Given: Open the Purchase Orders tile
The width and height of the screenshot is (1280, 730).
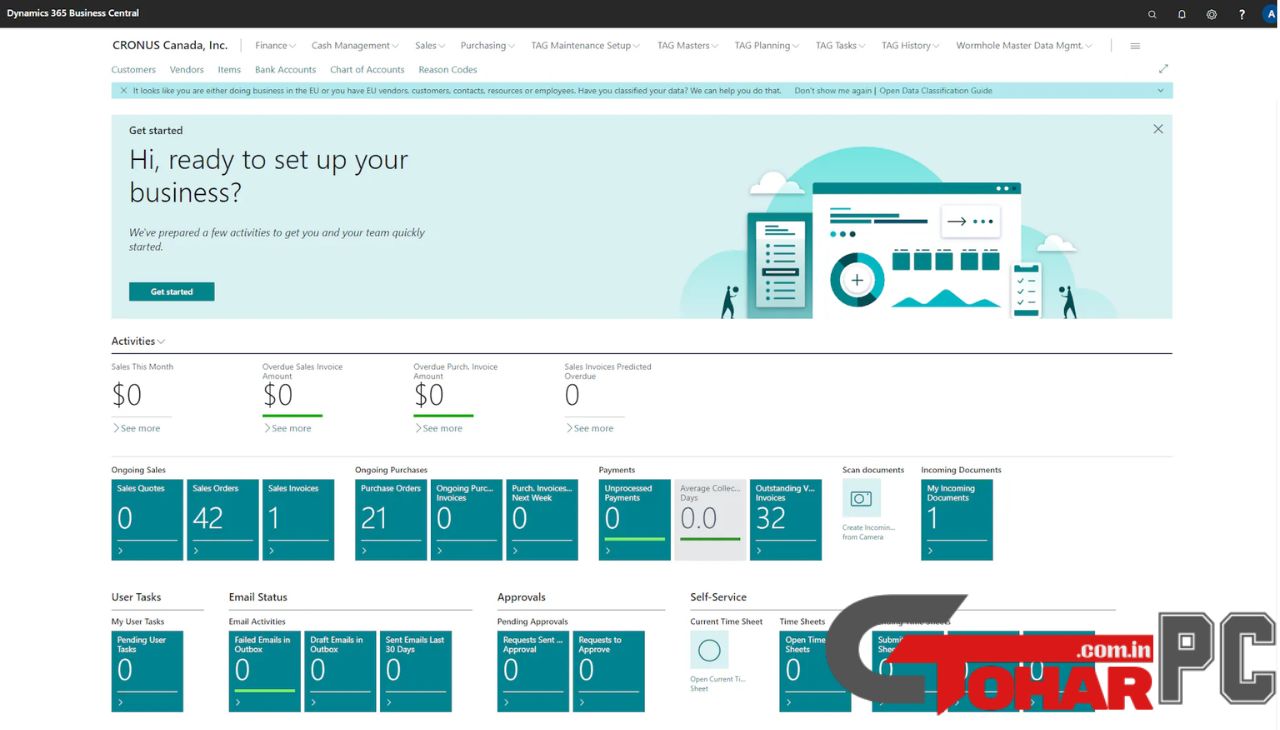Looking at the screenshot, I should click(x=391, y=520).
